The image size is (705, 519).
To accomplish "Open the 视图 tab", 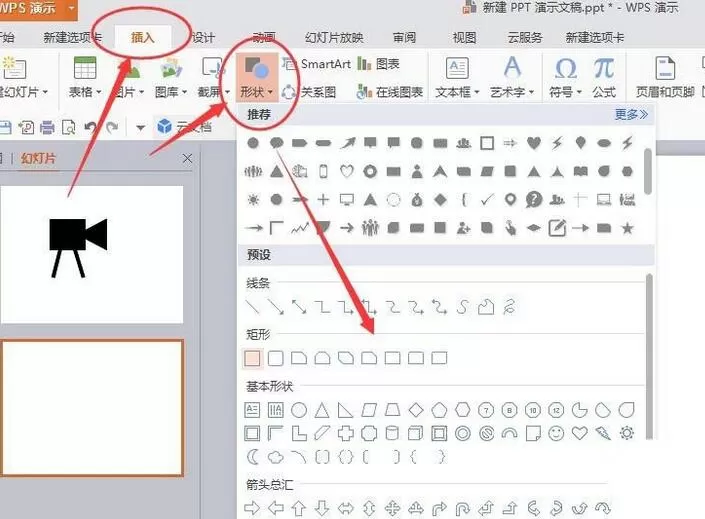I will coord(464,37).
